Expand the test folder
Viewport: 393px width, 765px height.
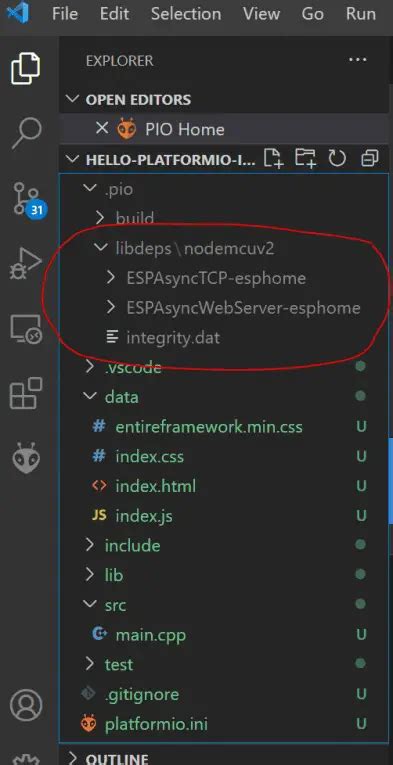(x=89, y=664)
